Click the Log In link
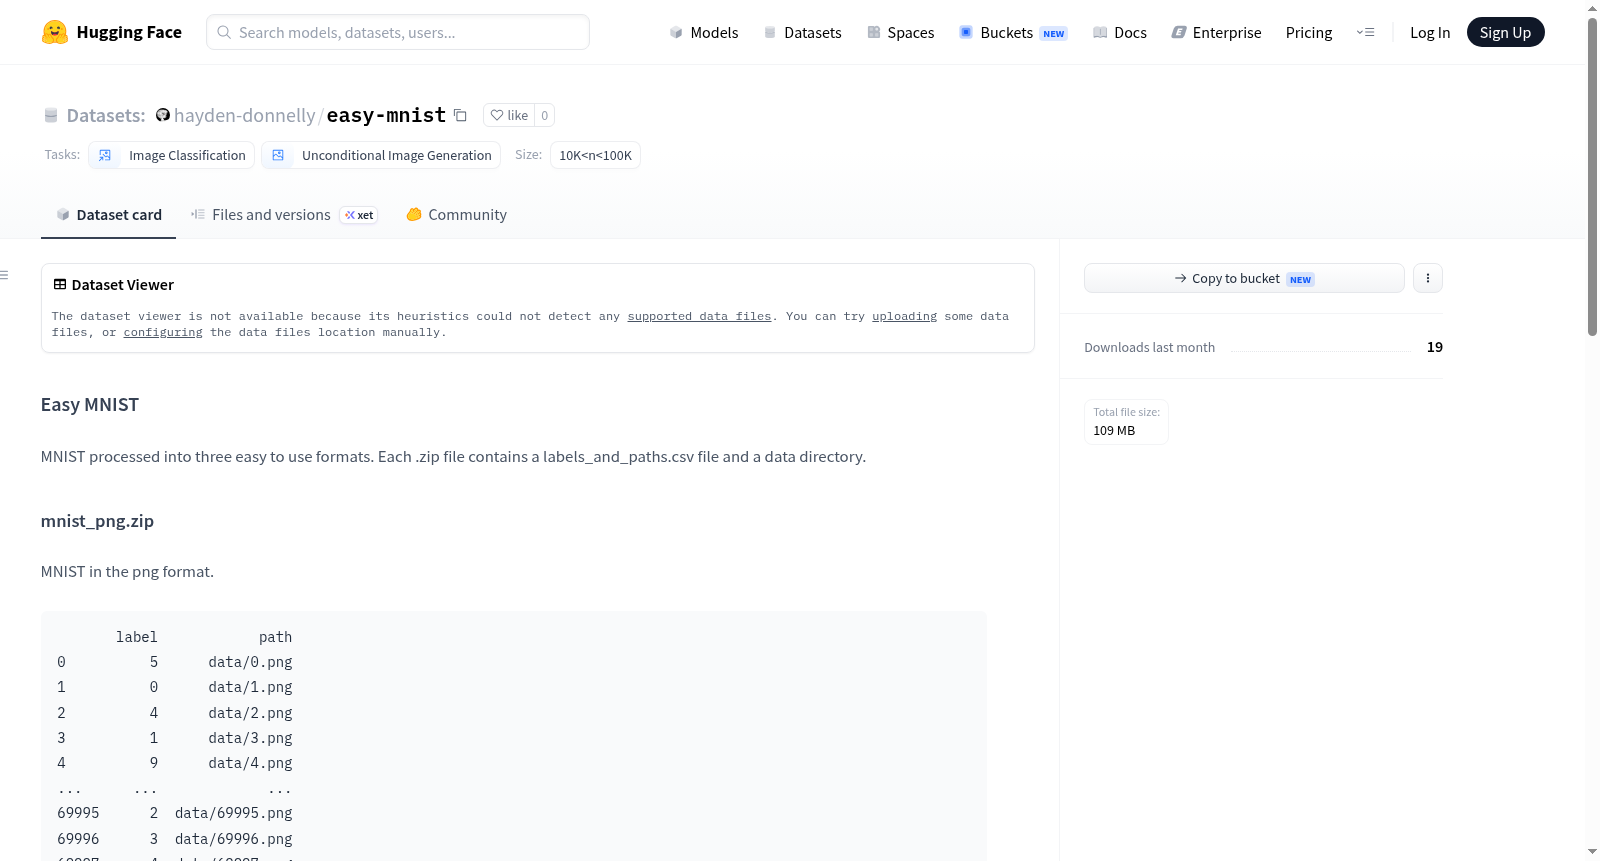 [1430, 32]
